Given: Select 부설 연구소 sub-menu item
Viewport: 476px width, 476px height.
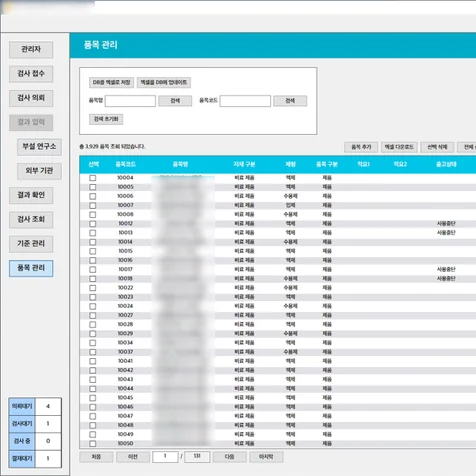Looking at the screenshot, I should click(39, 147).
